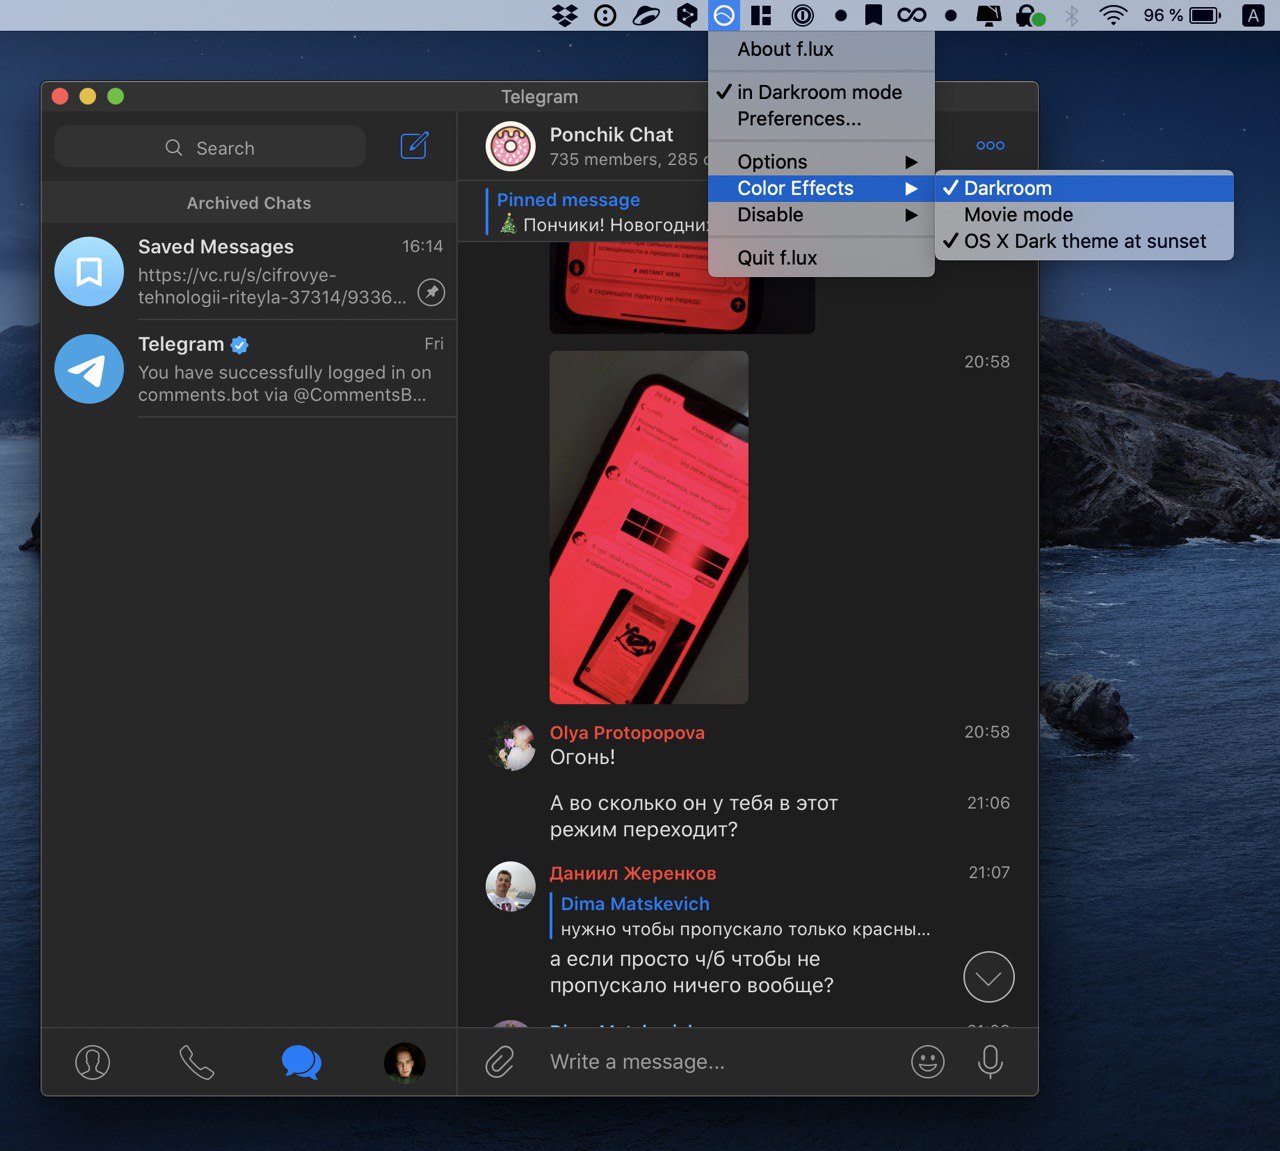
Task: Click the scroll-to-bottom arrow button
Action: pyautogui.click(x=989, y=977)
